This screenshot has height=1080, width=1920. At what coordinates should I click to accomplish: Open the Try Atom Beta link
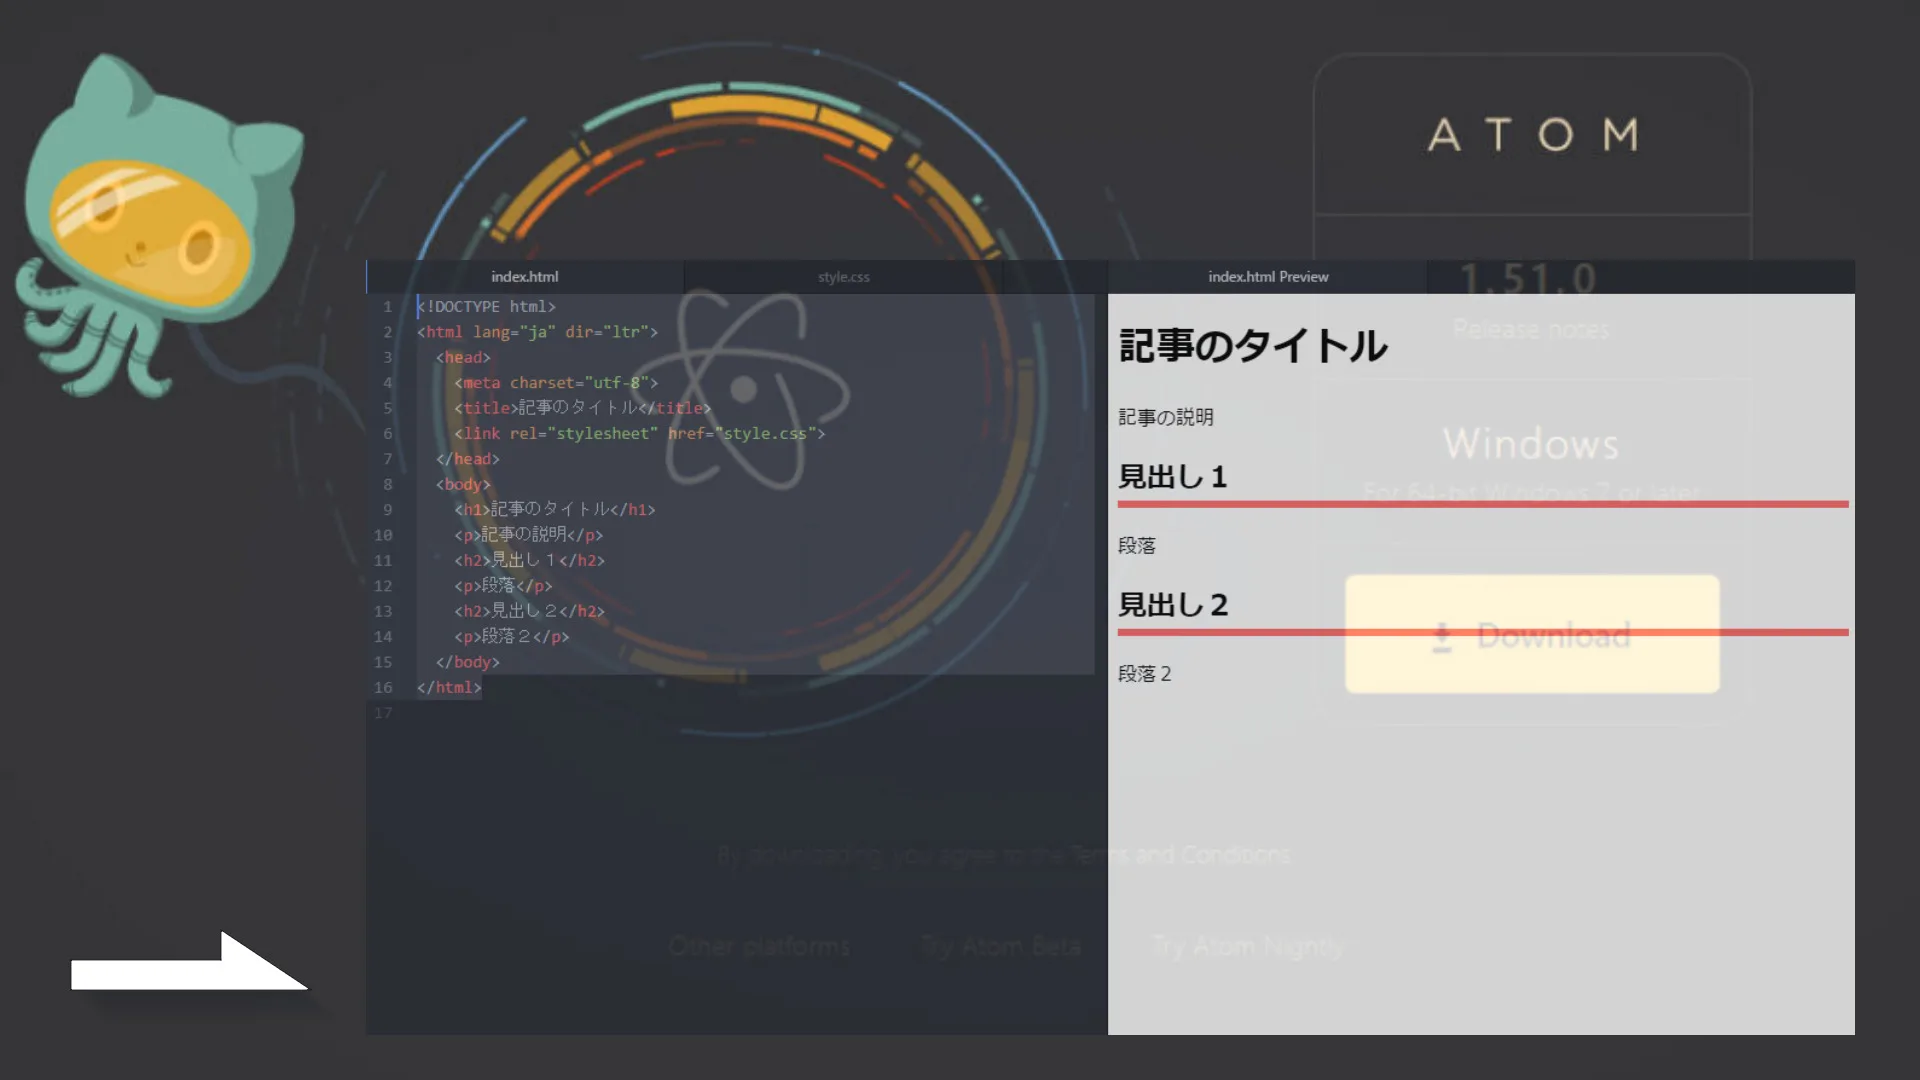point(1000,946)
